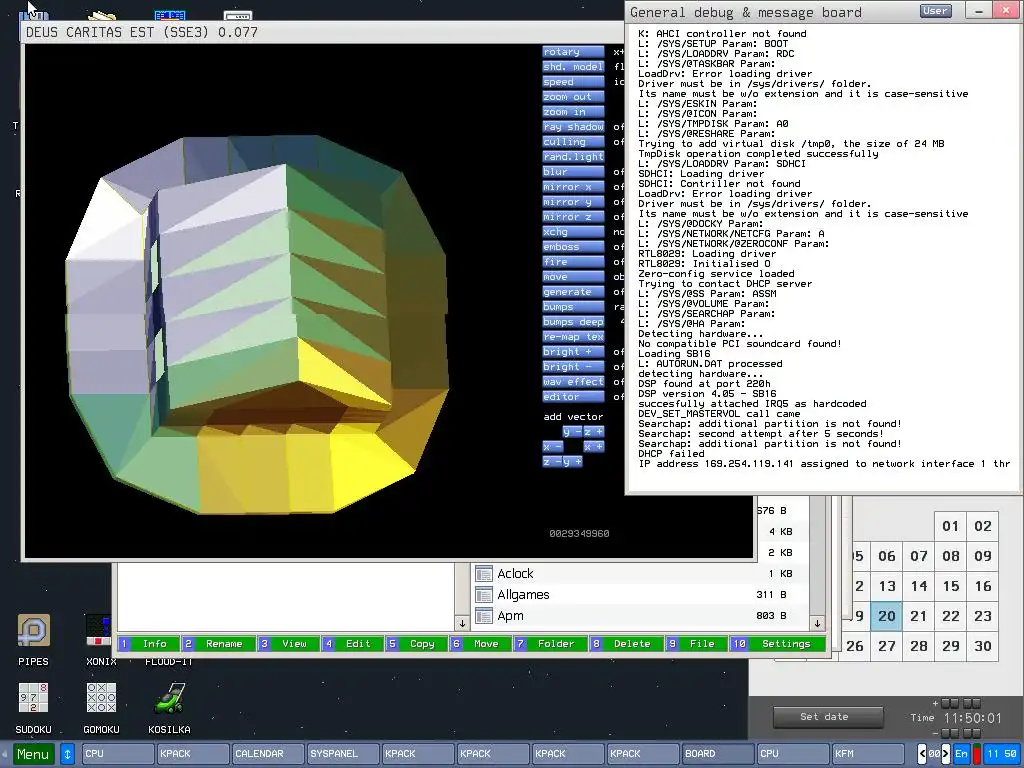Select day 01 in the calendar
The height and width of the screenshot is (768, 1024).
coord(950,526)
